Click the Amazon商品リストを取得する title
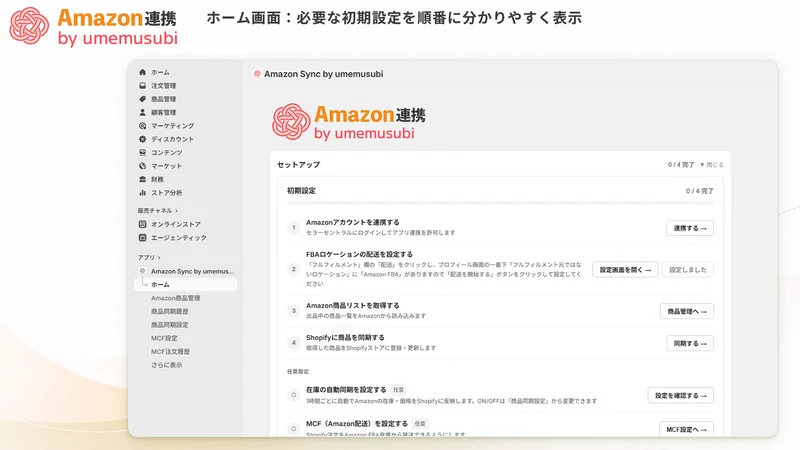The width and height of the screenshot is (800, 450). (x=353, y=306)
